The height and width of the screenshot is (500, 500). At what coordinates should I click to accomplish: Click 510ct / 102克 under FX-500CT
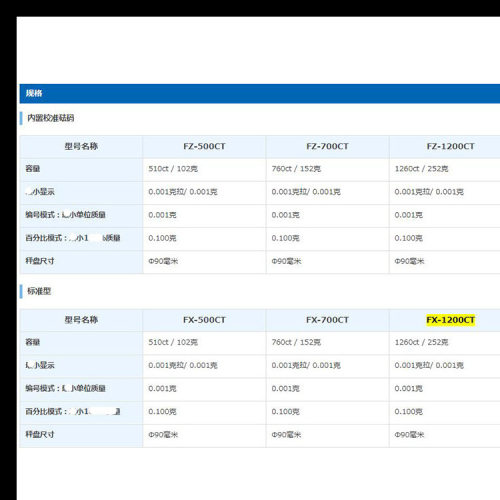coord(173,342)
